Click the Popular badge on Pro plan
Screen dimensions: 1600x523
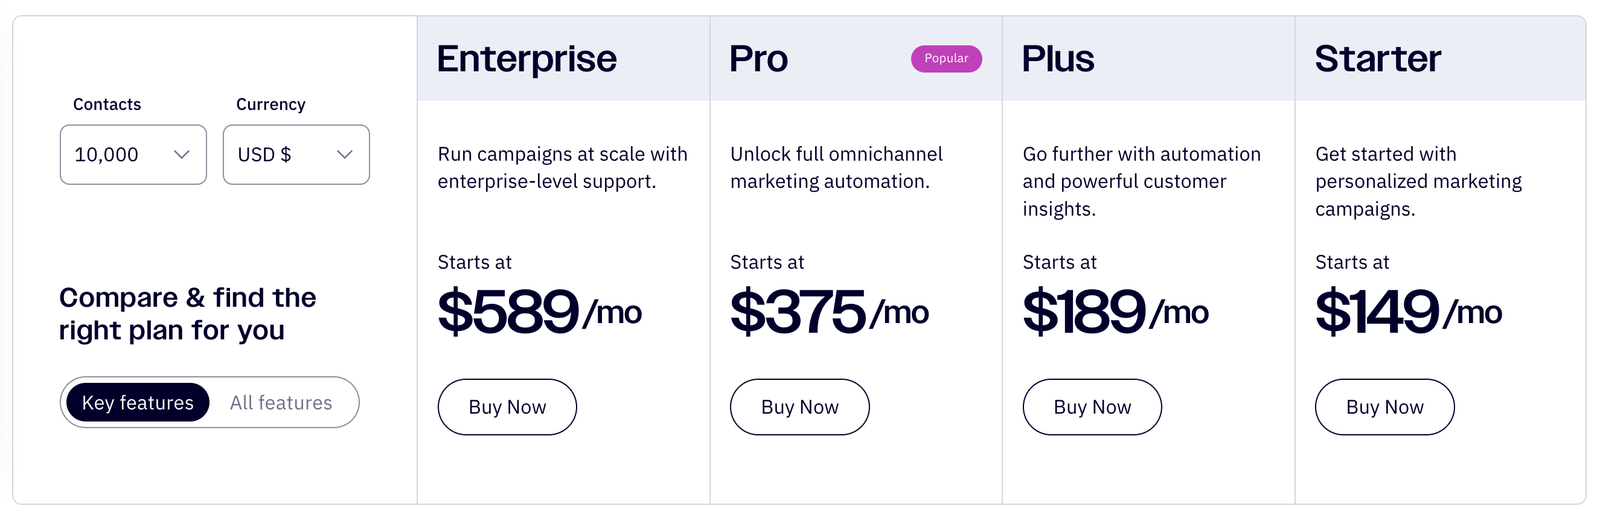tap(946, 59)
